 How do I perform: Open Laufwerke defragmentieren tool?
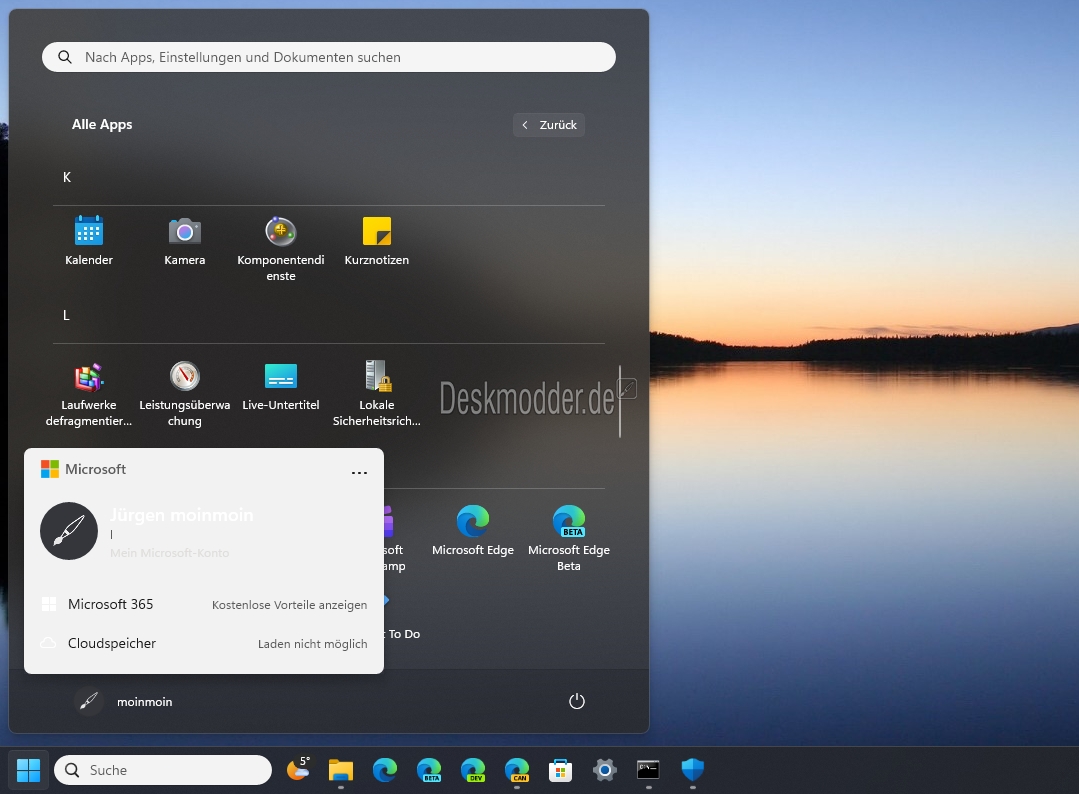(x=89, y=394)
